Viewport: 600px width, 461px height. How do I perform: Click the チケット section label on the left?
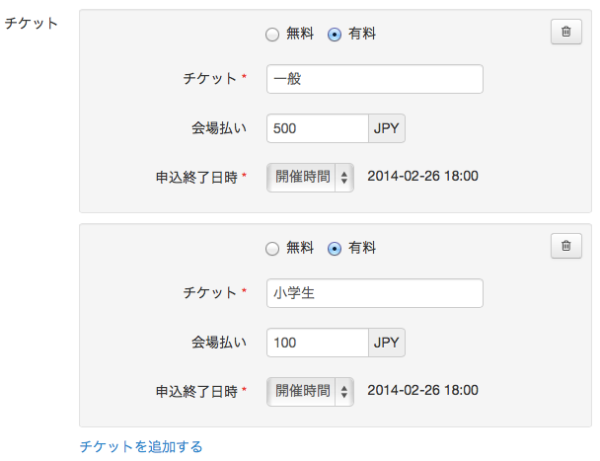[x=31, y=22]
